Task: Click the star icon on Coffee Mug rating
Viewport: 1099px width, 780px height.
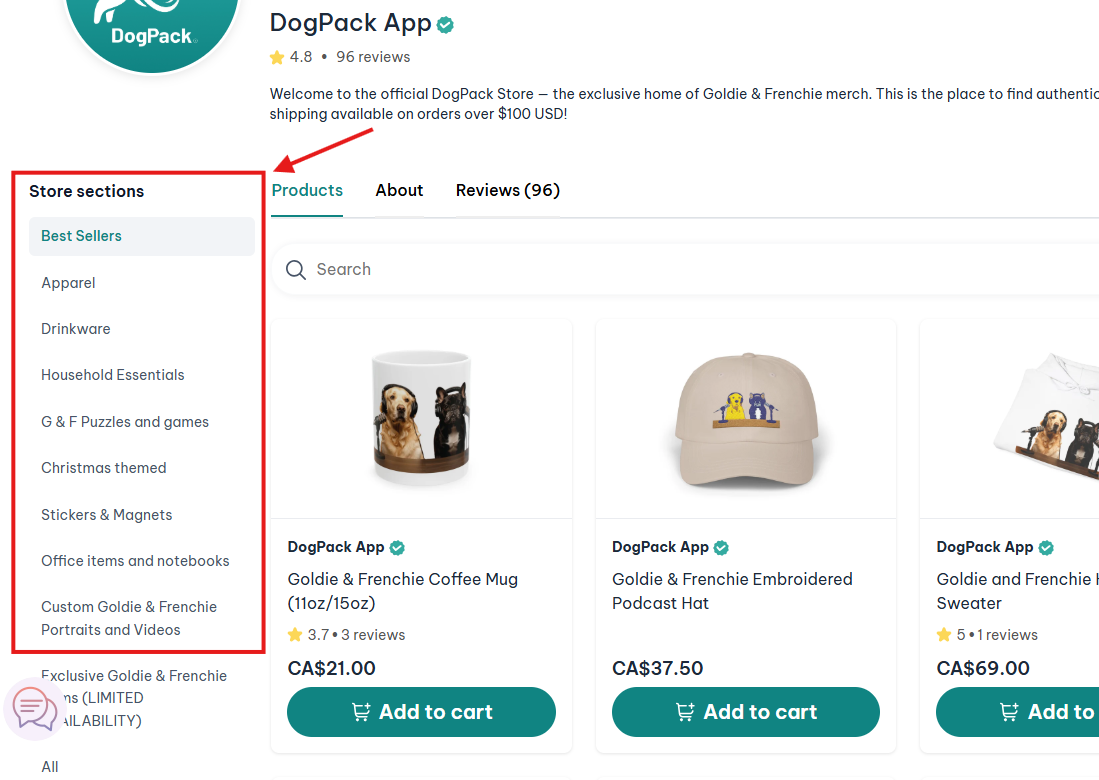Action: pos(295,635)
